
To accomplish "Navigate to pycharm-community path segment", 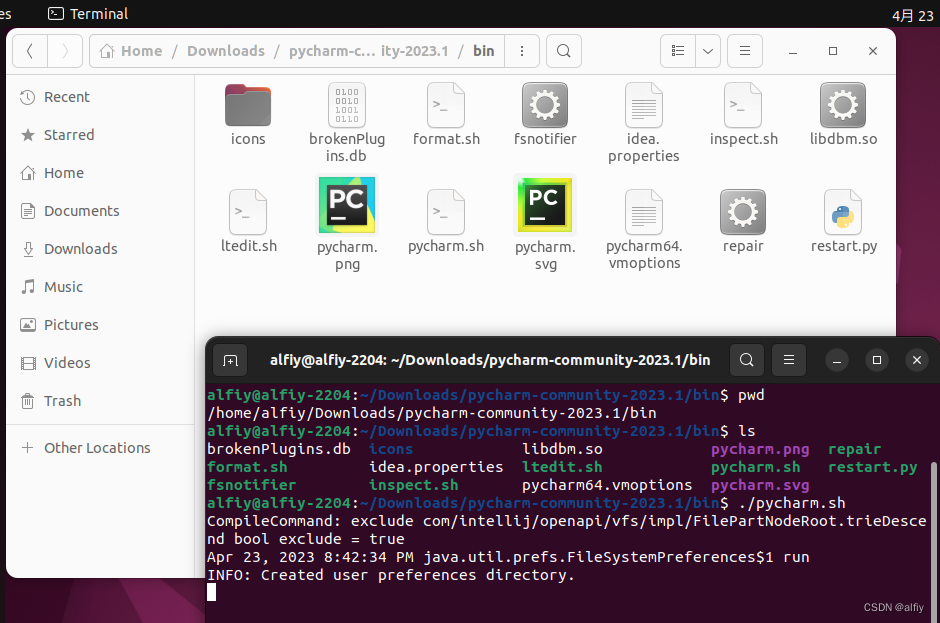I will pyautogui.click(x=368, y=51).
